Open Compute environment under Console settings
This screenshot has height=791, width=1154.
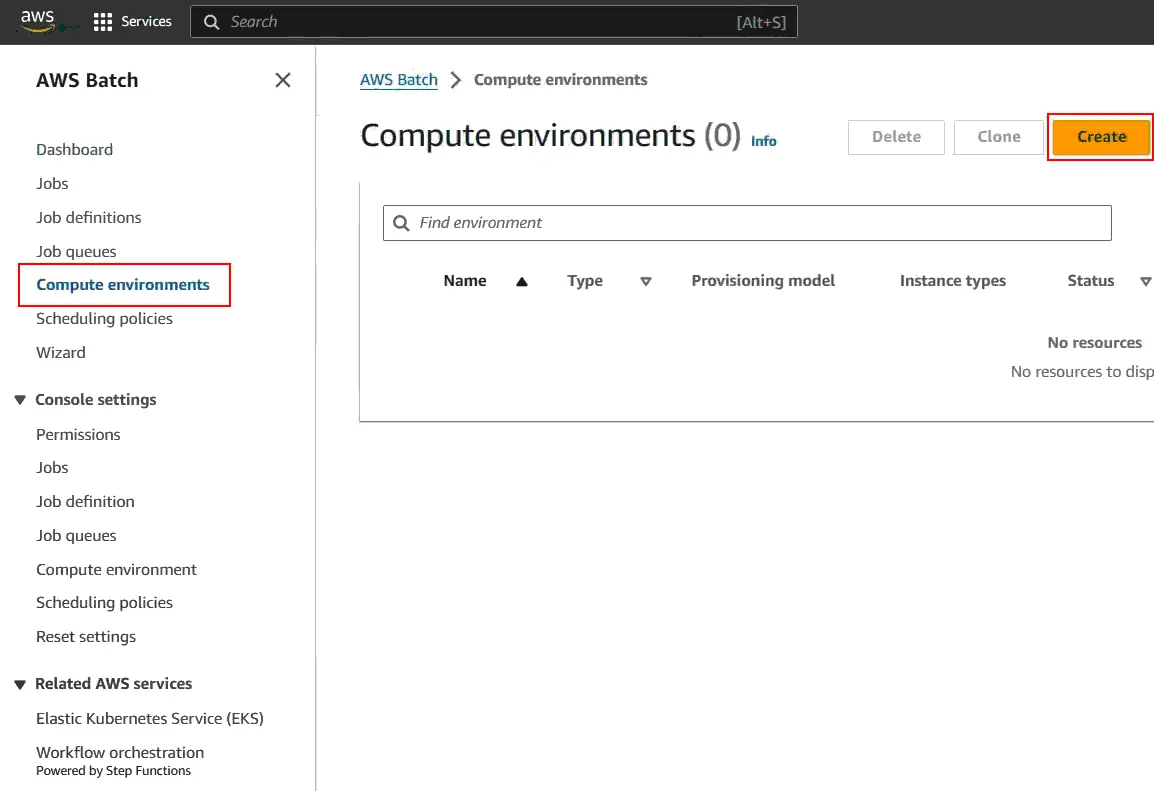pos(116,570)
